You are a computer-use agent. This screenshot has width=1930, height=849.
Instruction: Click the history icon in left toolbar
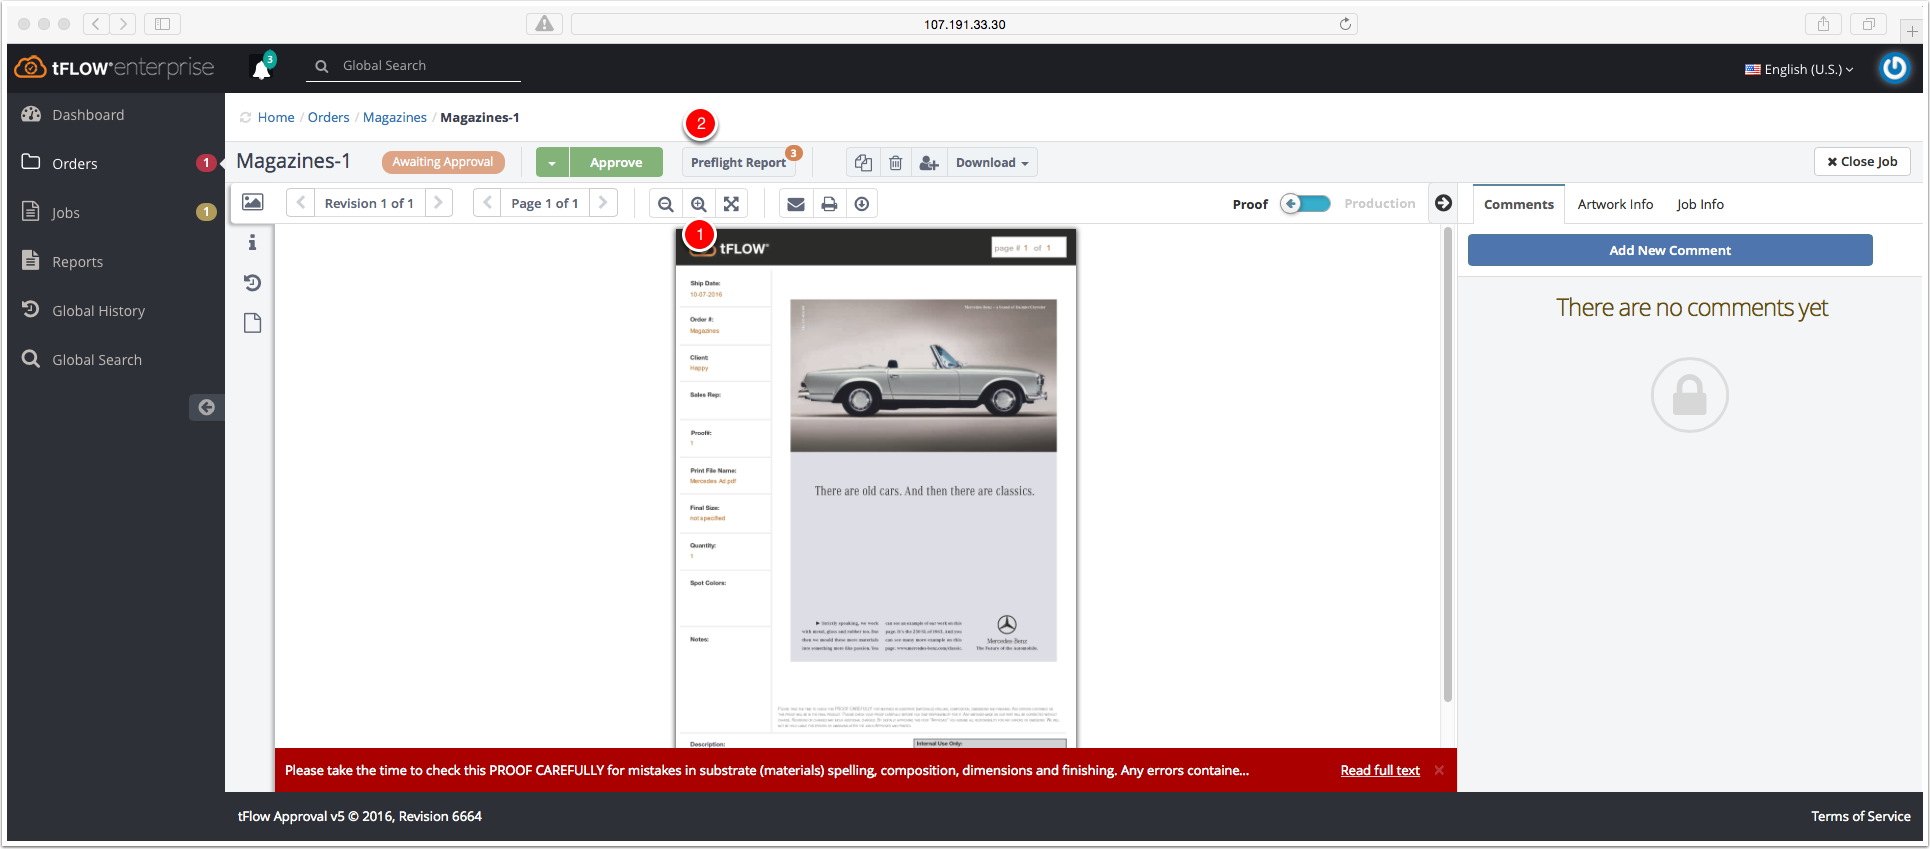(252, 283)
